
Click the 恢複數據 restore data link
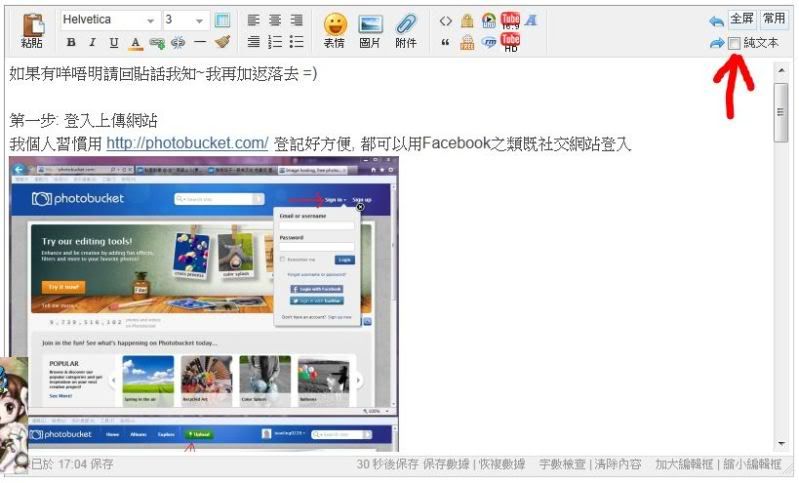(501, 464)
